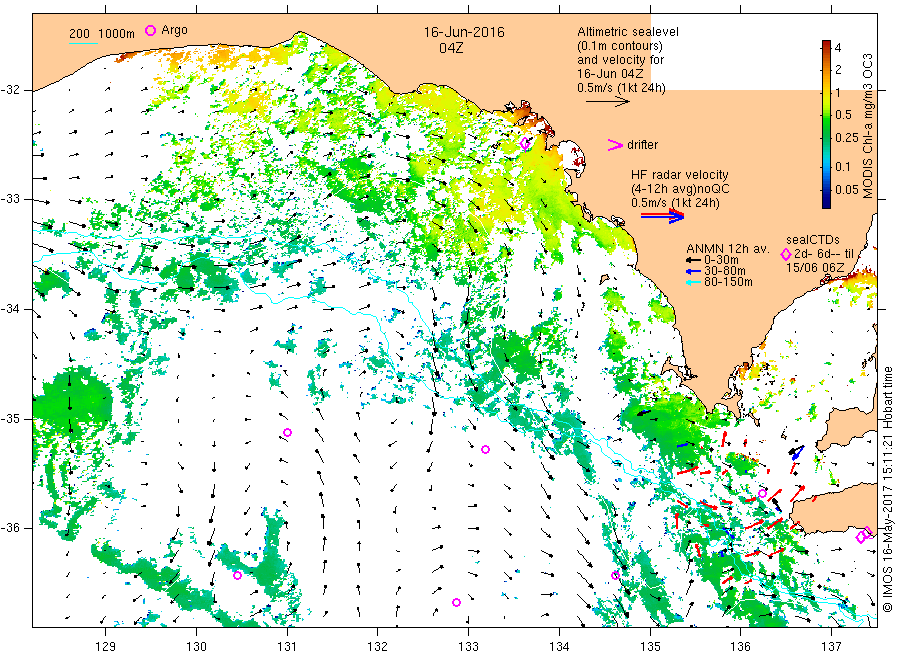Image resolution: width=900 pixels, height=660 pixels.
Task: Click the cyan isobath line under 200 1000m
Action: (84, 43)
